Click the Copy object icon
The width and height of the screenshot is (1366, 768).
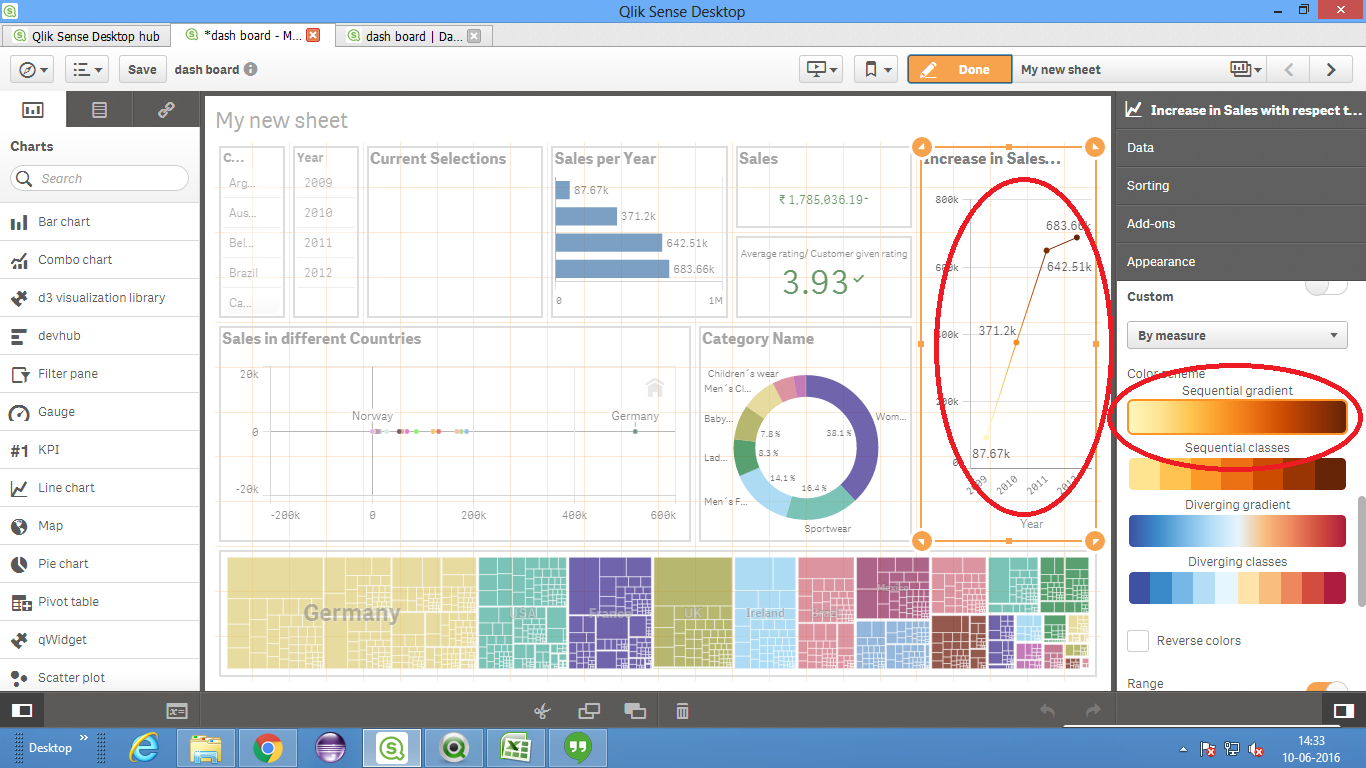[x=589, y=711]
